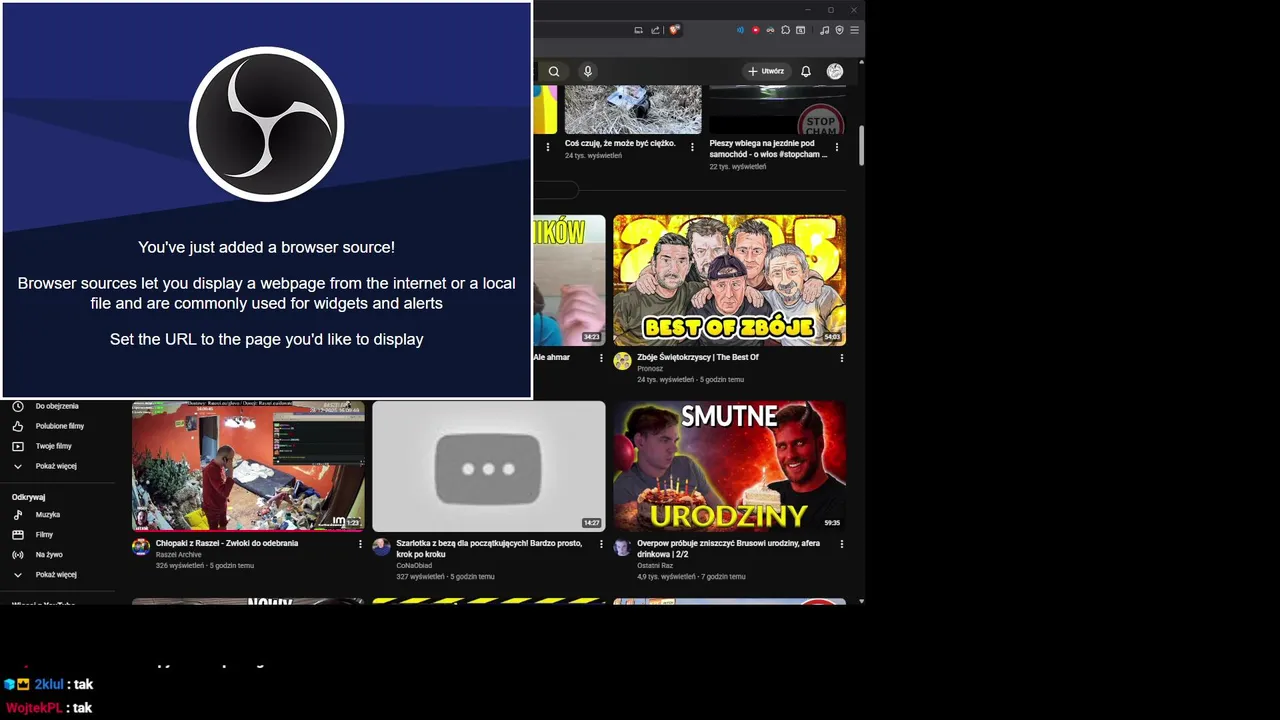Click the Utwórz create button
The image size is (1280, 720).
767,71
